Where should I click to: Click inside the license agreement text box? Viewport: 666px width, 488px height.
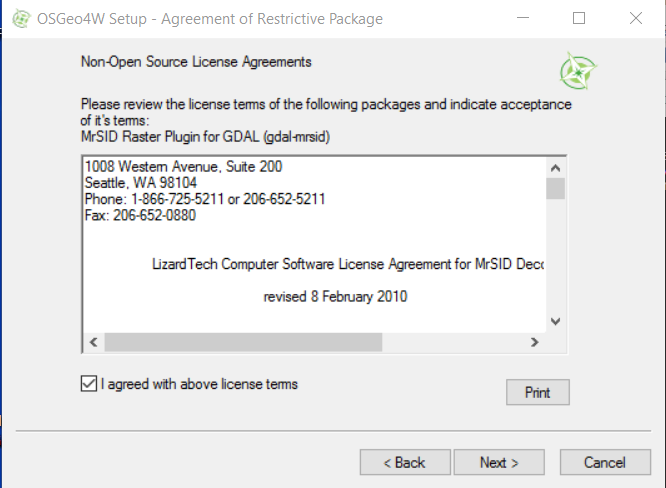coord(314,245)
